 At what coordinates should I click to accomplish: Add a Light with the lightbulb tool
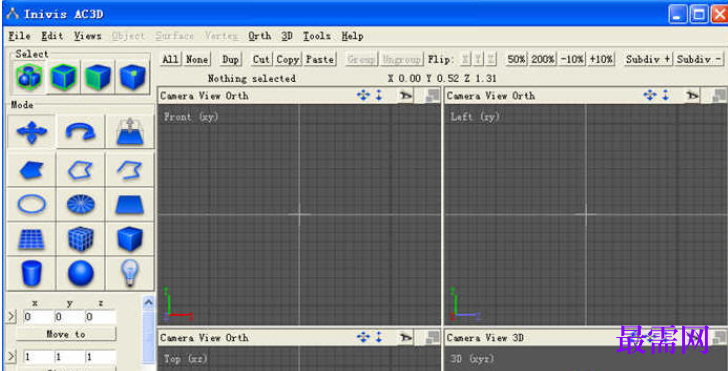coord(130,273)
